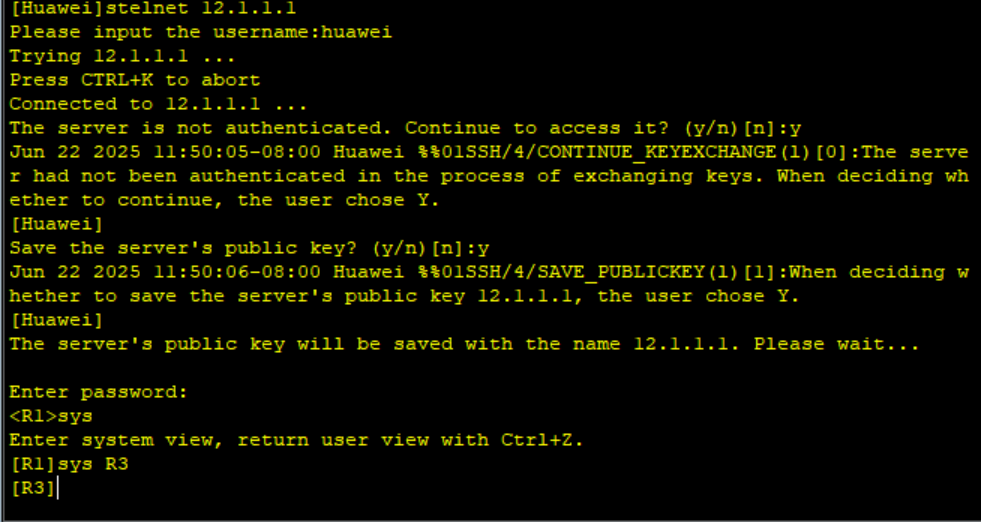Click the '[R1]sys R3' command line
The width and height of the screenshot is (981, 522).
[x=69, y=464]
